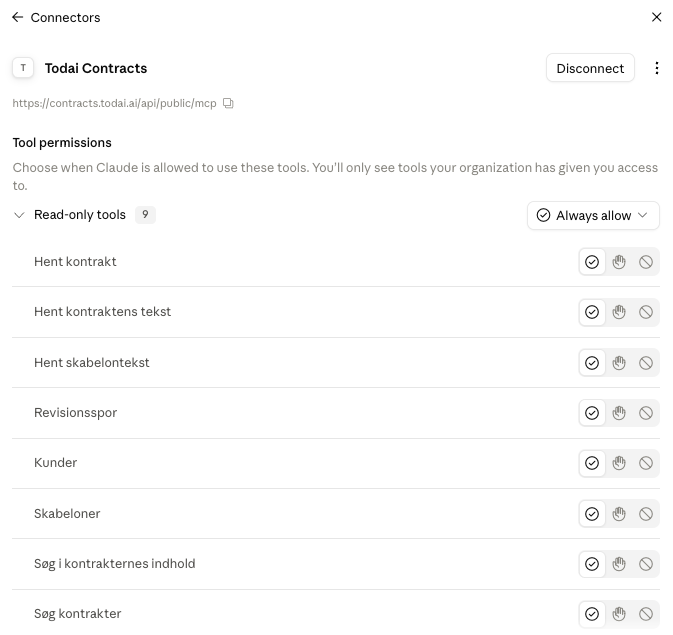Image resolution: width=673 pixels, height=635 pixels.
Task: Block the Hent kontraktens tekst tool
Action: pyautogui.click(x=646, y=312)
